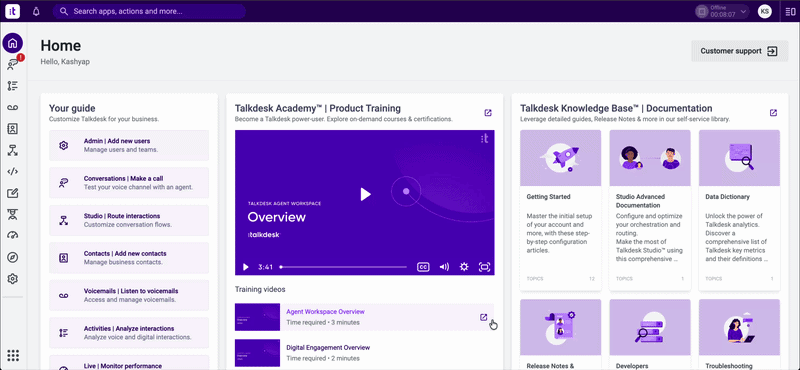Image resolution: width=800 pixels, height=370 pixels.
Task: Open Talkdesk Academy in external link icon
Action: pyautogui.click(x=488, y=113)
